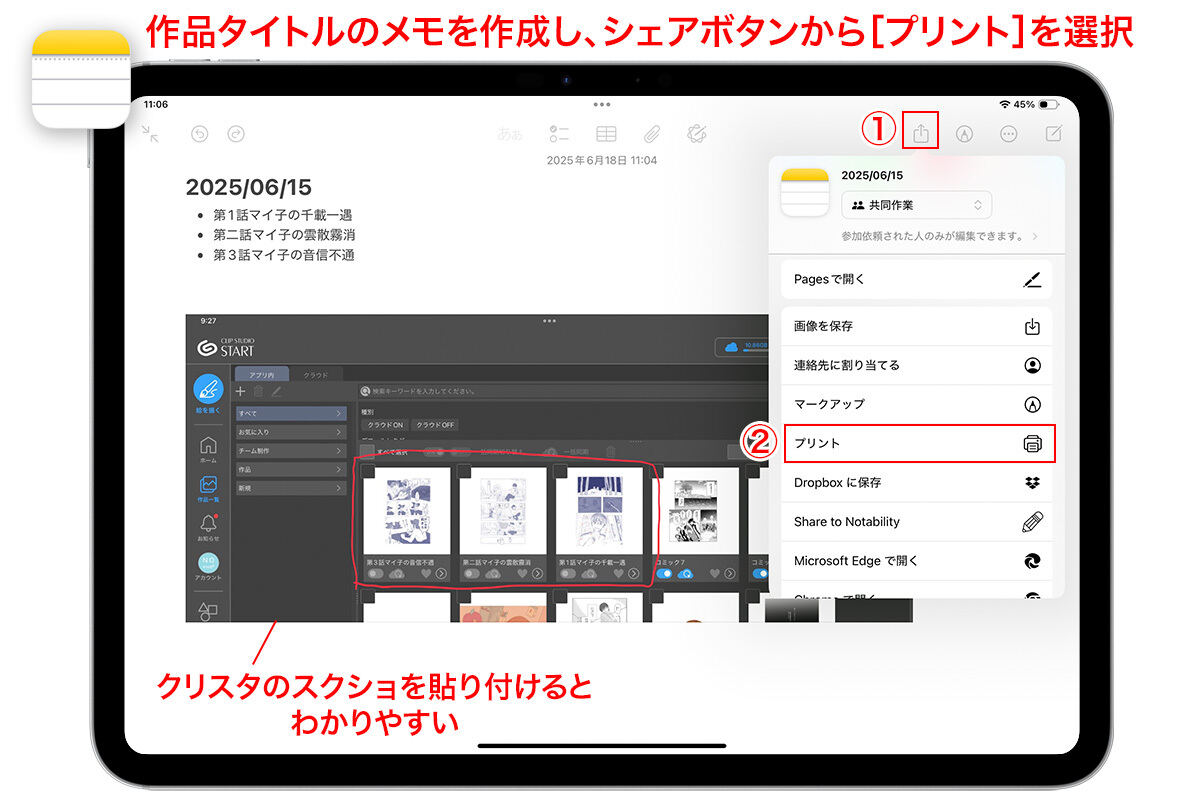Toggle cloud sync switch for コミック7
This screenshot has height=800, width=1200.
click(666, 574)
